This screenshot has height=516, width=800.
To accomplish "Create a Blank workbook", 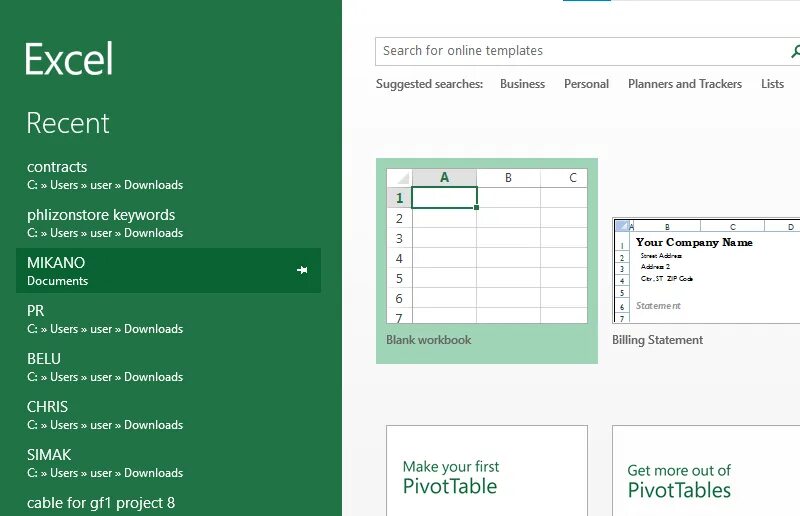I will (487, 261).
